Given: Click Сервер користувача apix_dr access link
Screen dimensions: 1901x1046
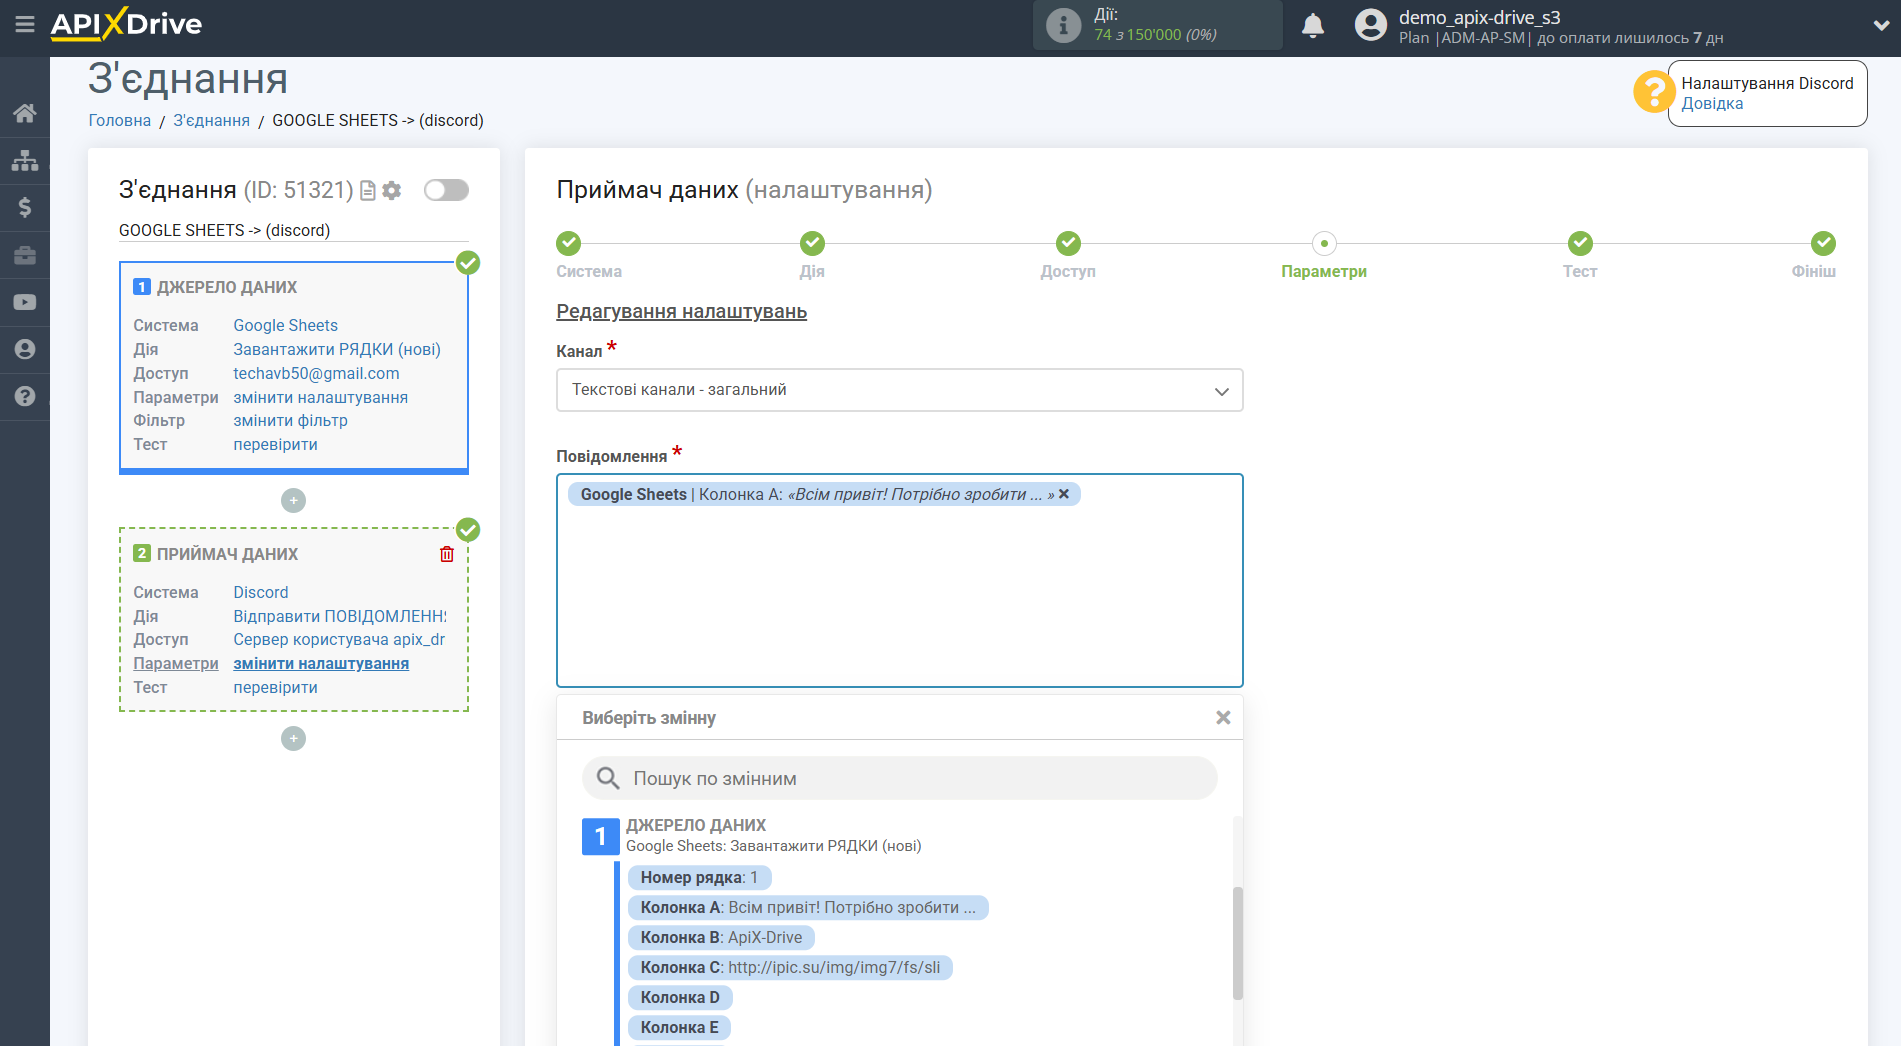Looking at the screenshot, I should (339, 640).
